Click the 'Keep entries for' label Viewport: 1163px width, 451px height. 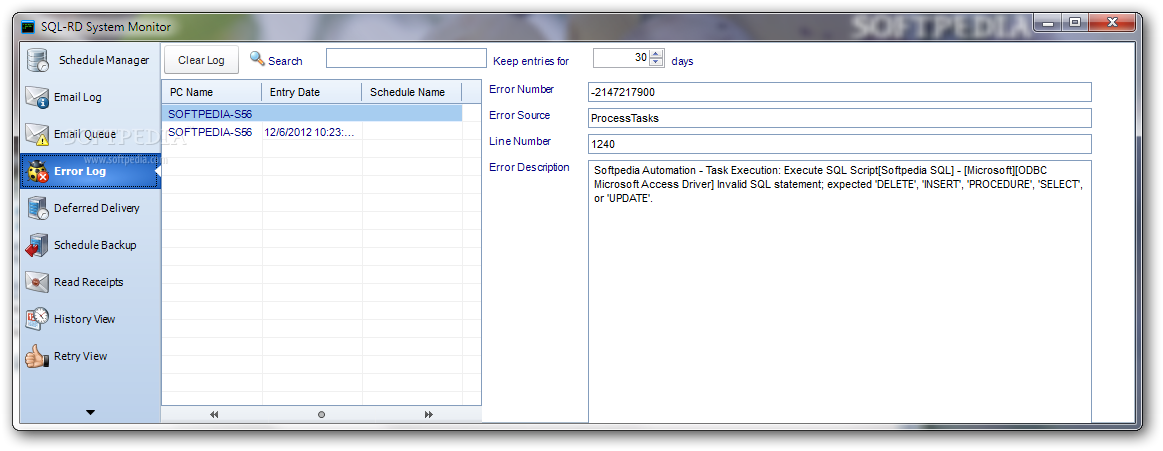tap(531, 61)
